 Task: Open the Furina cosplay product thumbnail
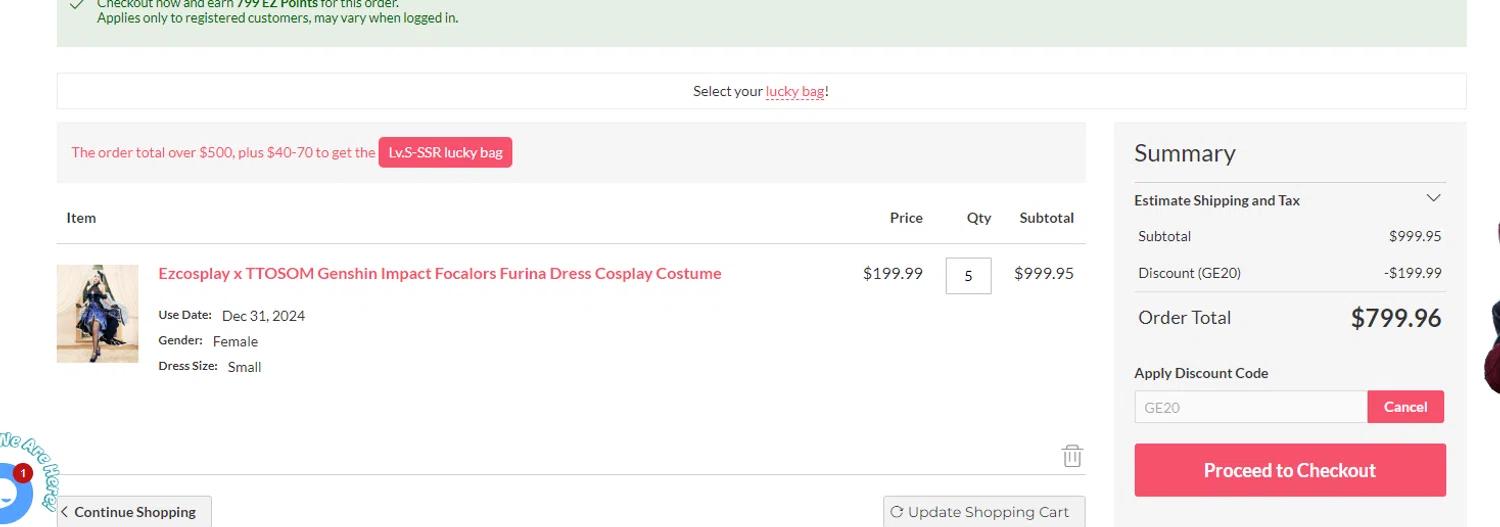tap(98, 313)
